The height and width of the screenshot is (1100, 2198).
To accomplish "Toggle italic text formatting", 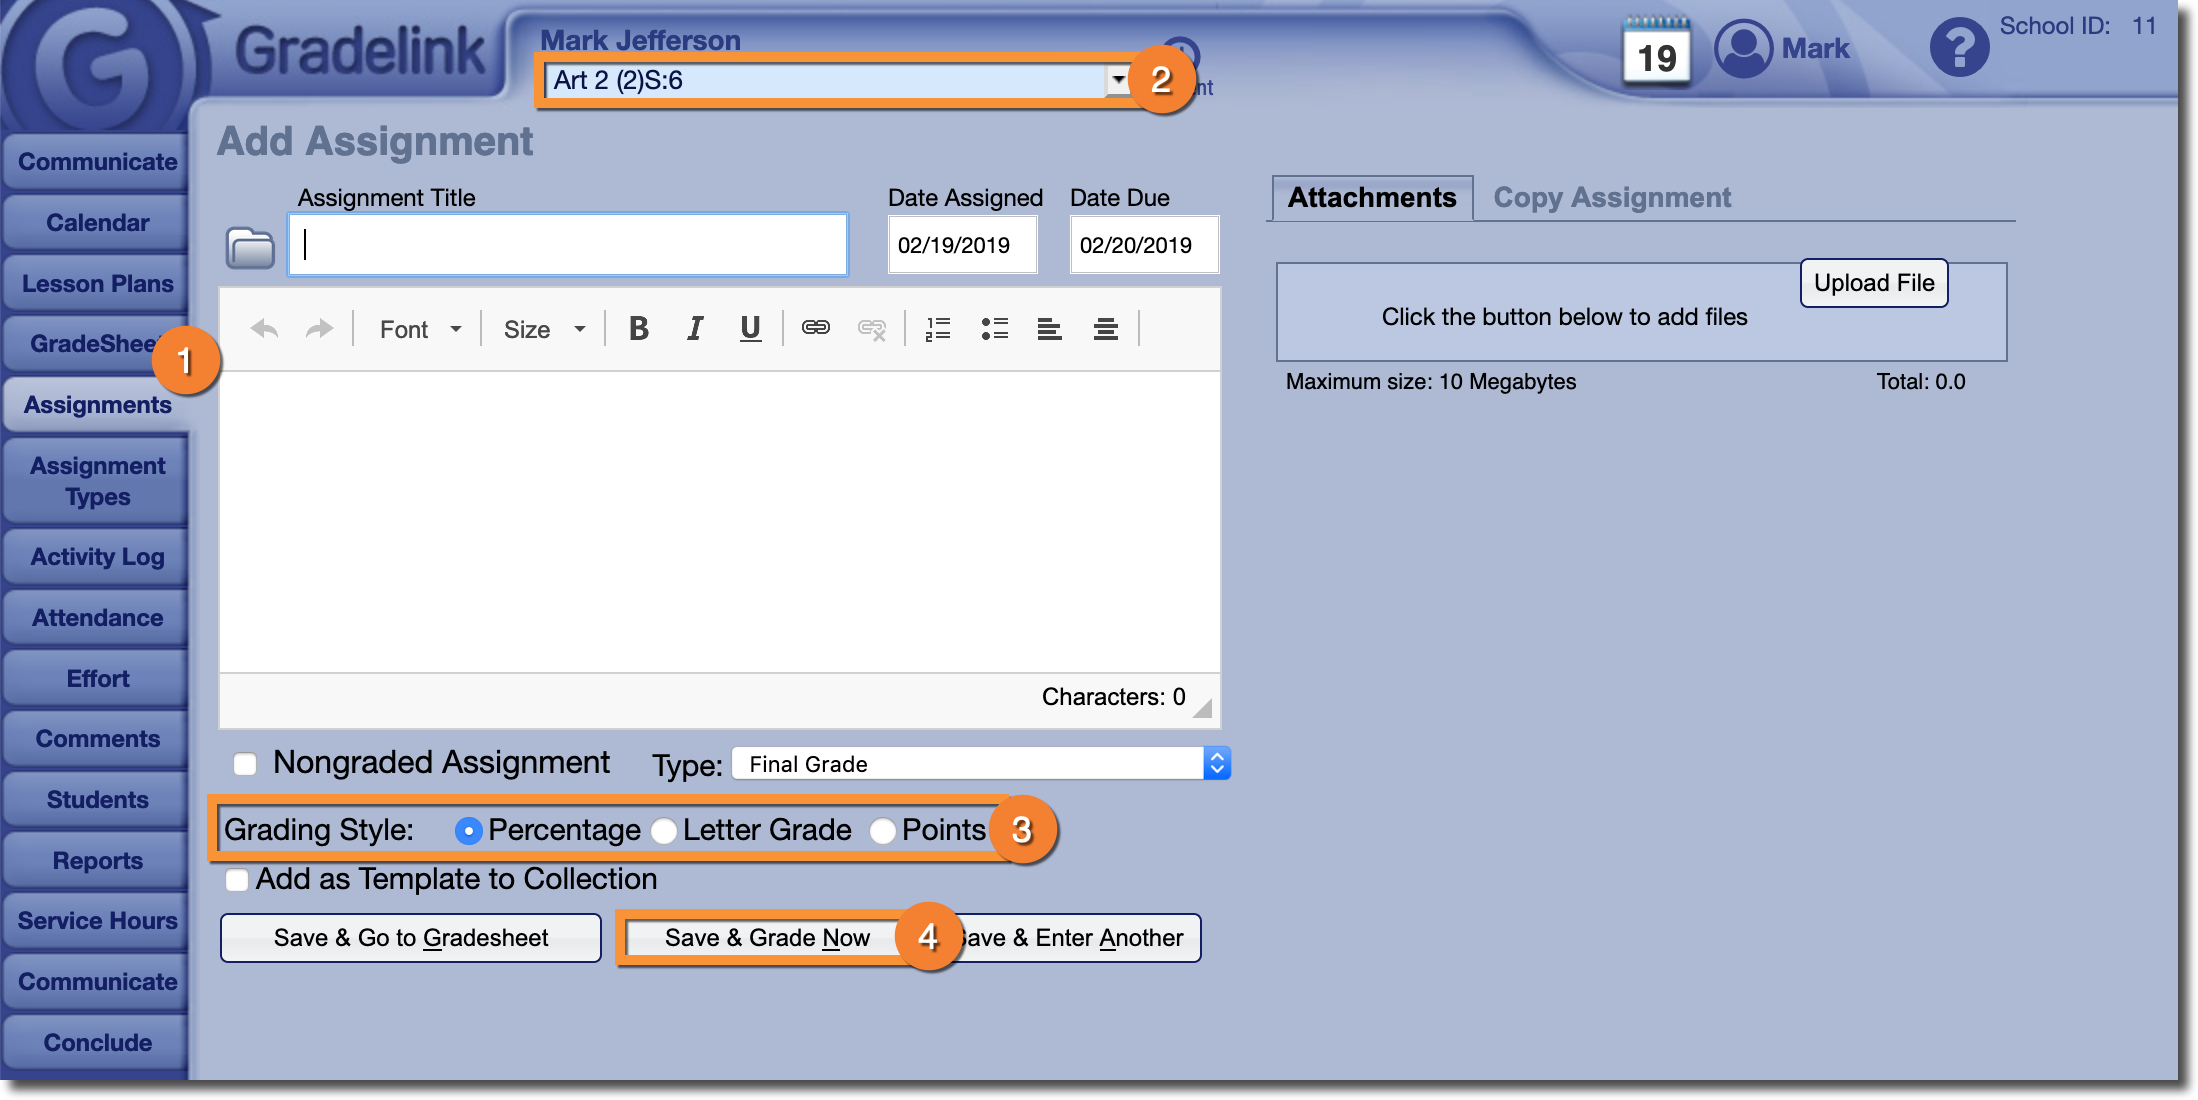I will tap(695, 329).
